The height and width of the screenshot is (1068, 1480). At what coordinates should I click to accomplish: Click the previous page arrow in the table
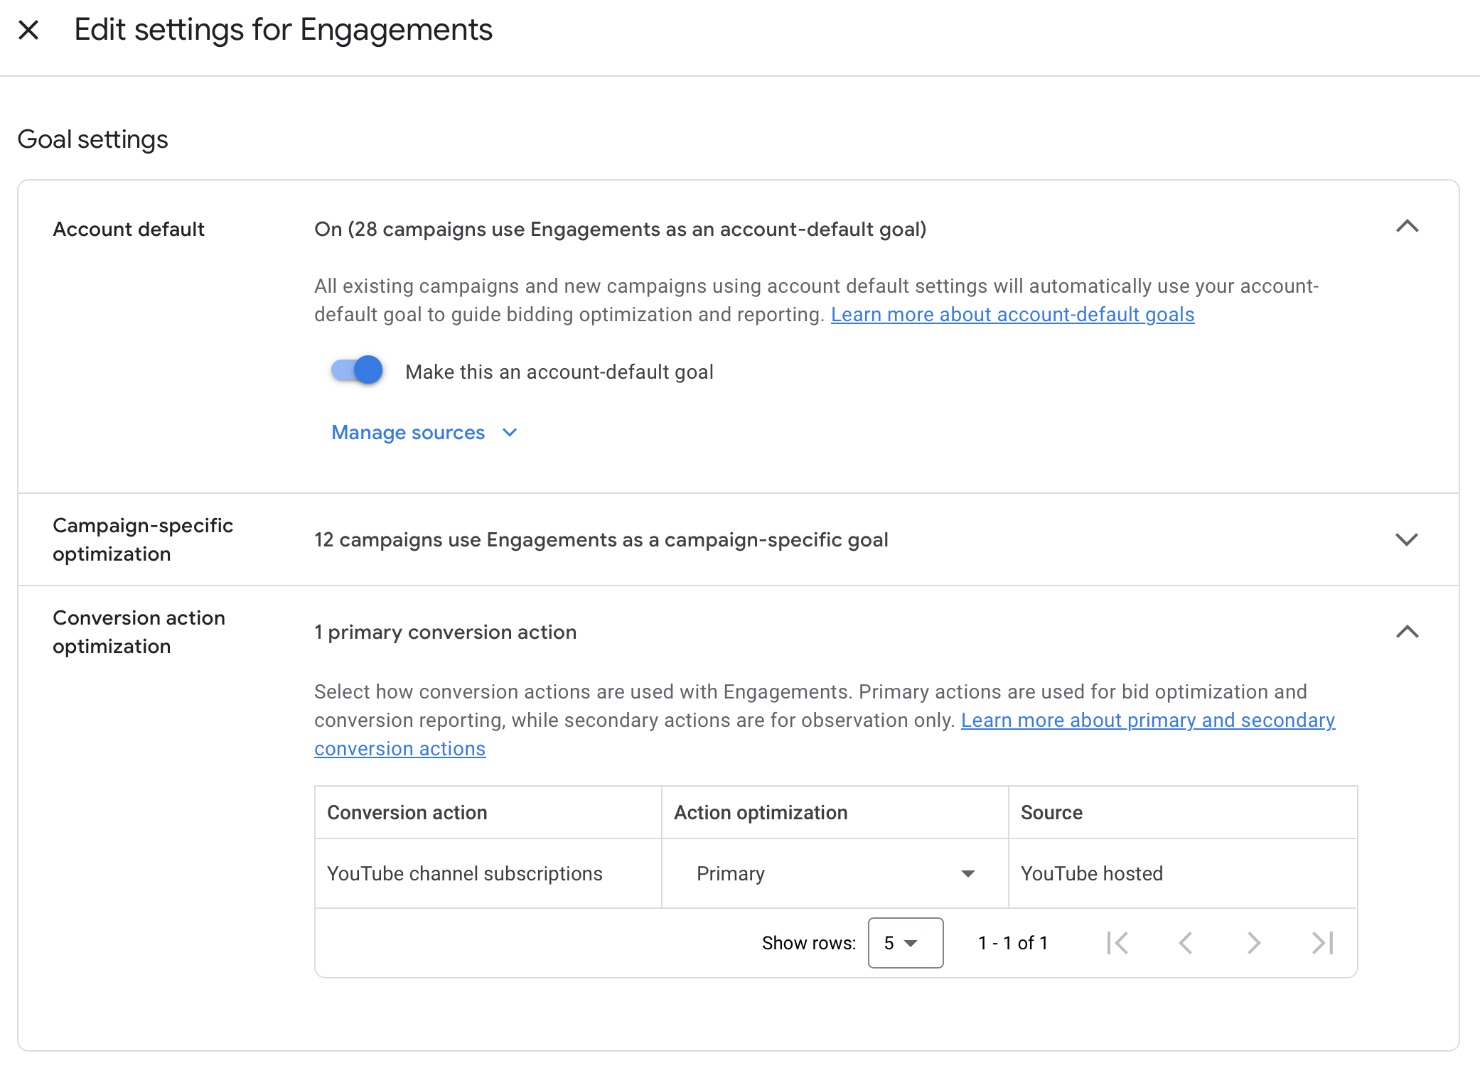[1186, 942]
